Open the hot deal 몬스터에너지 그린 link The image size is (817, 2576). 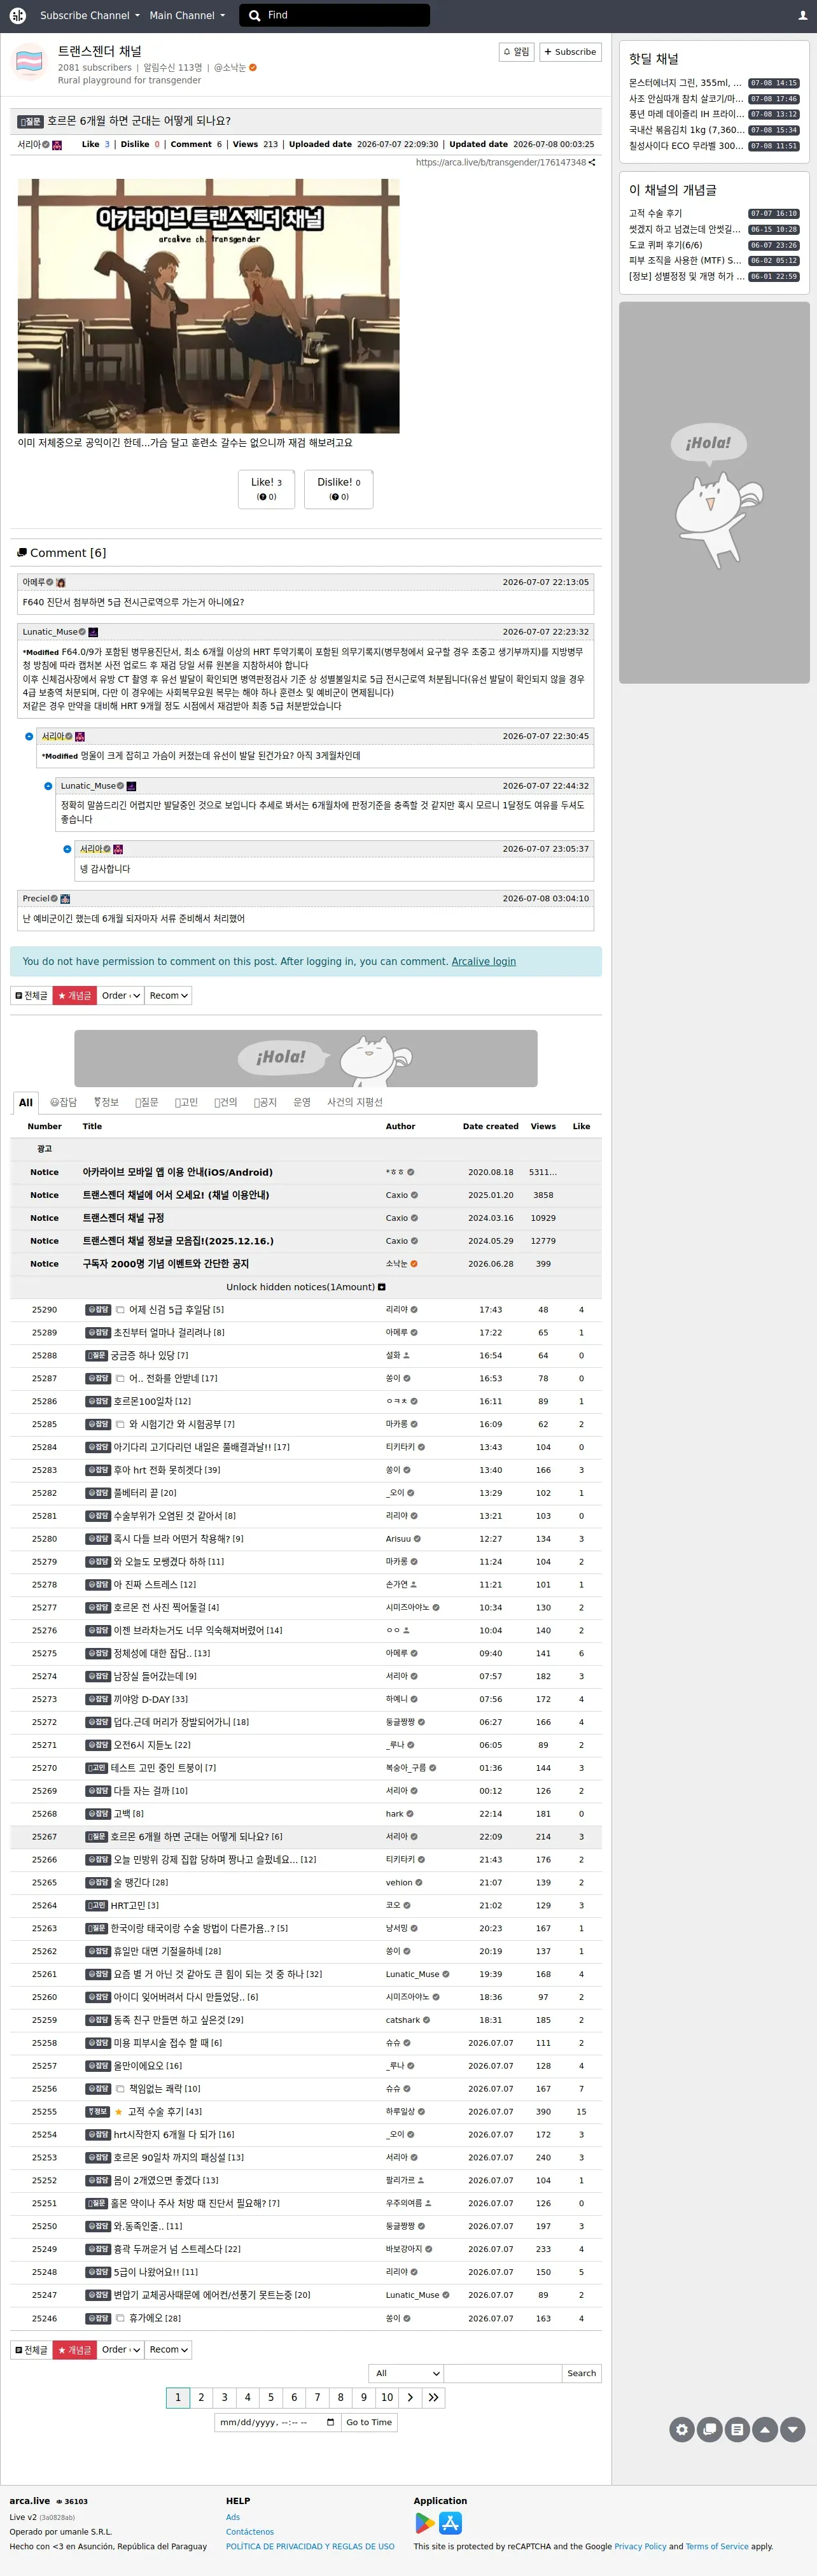point(685,83)
